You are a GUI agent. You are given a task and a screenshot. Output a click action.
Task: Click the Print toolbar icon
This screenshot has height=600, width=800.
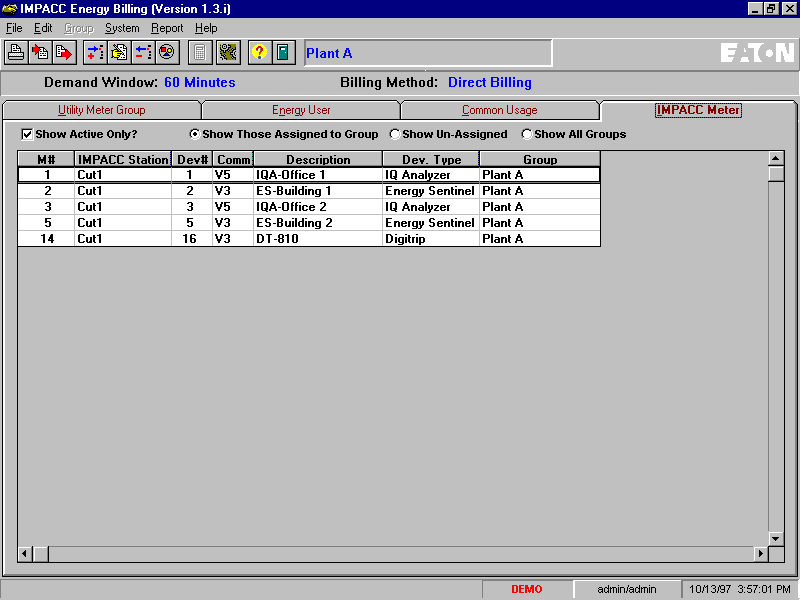coord(16,53)
